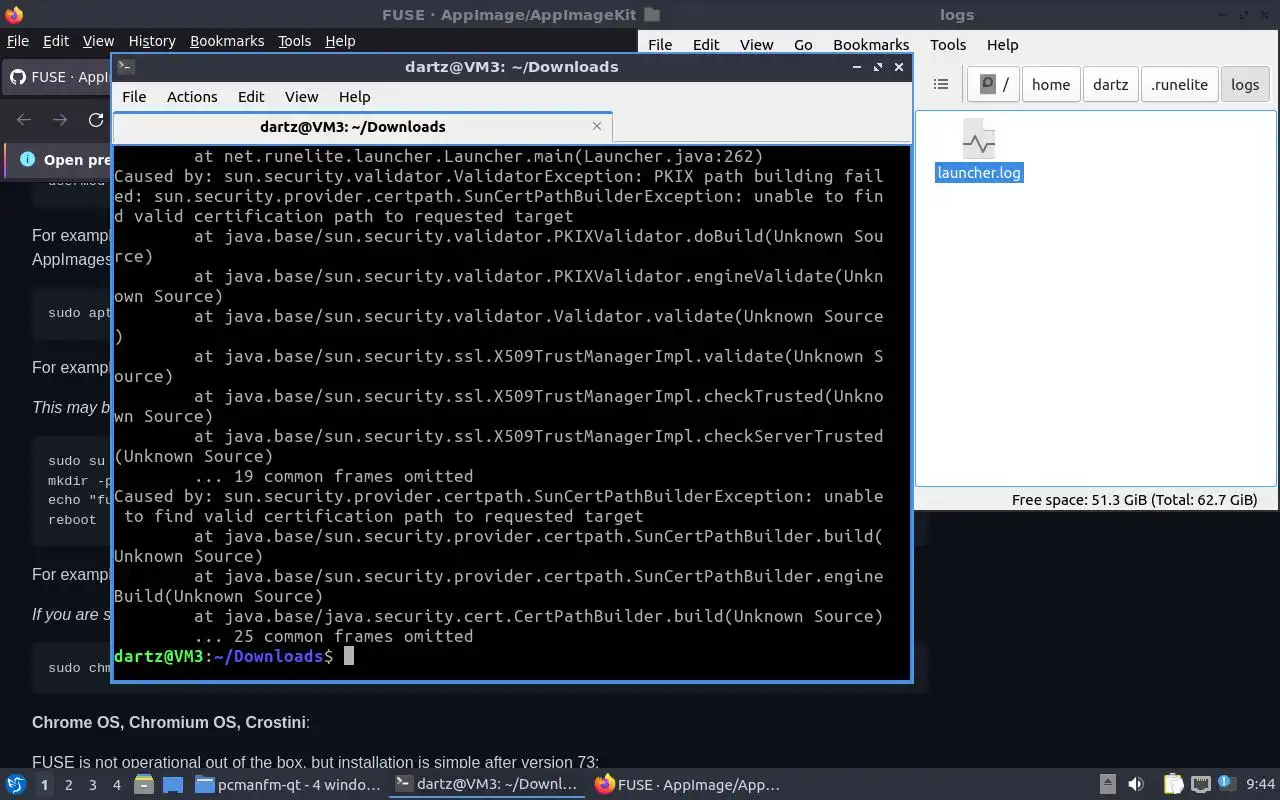This screenshot has width=1280, height=800.
Task: Select the root folder path button
Action: pos(994,85)
